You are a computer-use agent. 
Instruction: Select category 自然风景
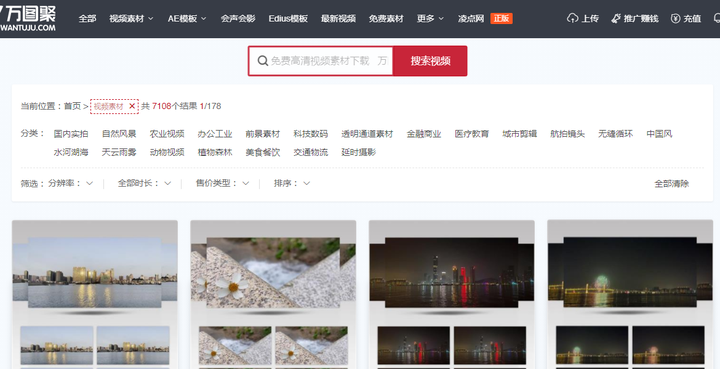point(119,134)
